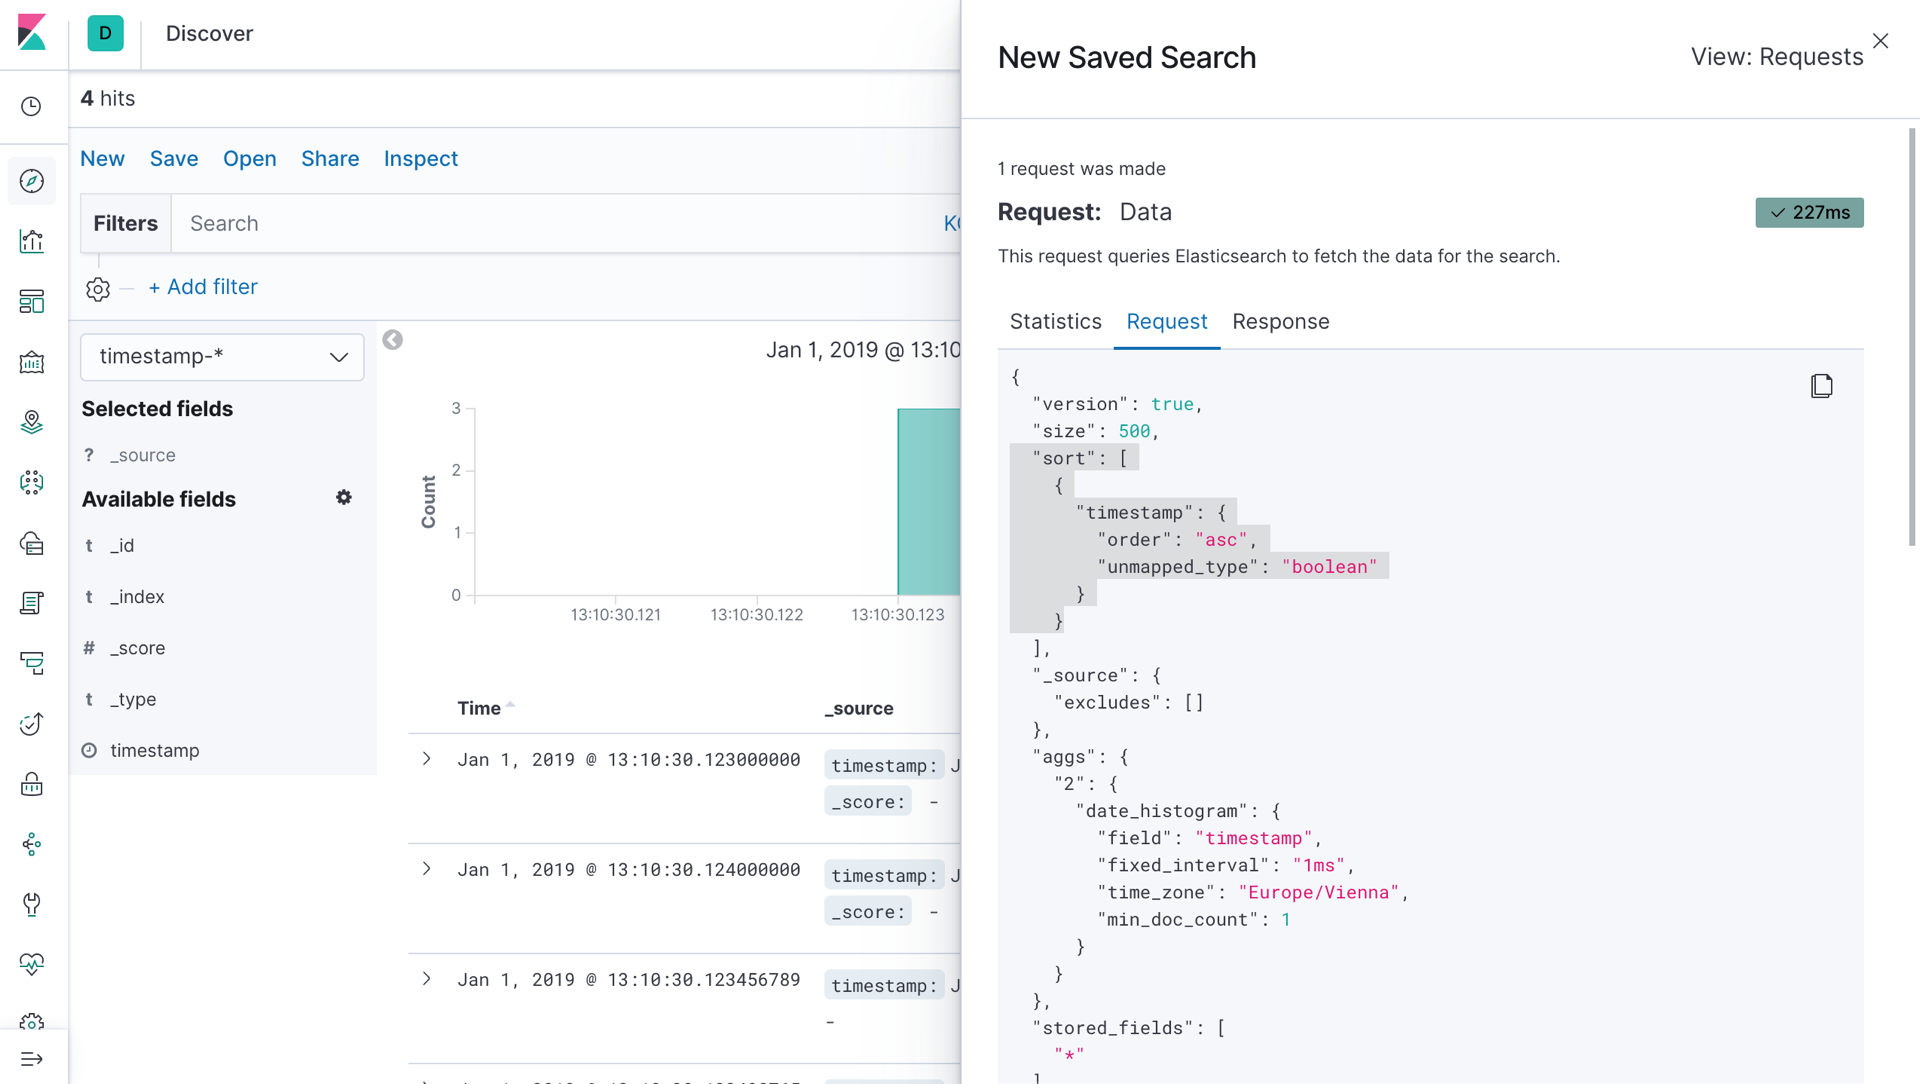Click the Filters button
This screenshot has width=1920, height=1084.
coord(126,223)
